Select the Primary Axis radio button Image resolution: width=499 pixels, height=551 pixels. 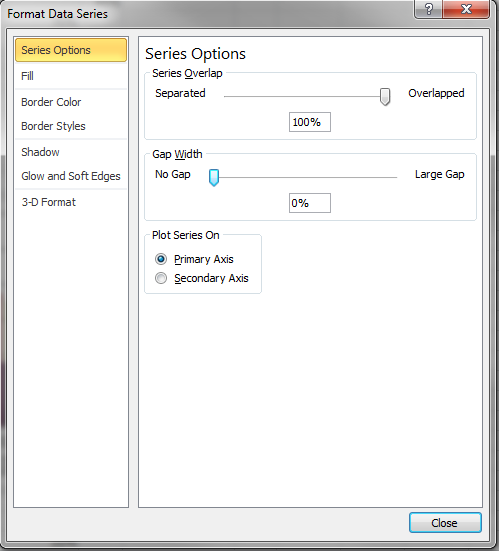tap(161, 259)
